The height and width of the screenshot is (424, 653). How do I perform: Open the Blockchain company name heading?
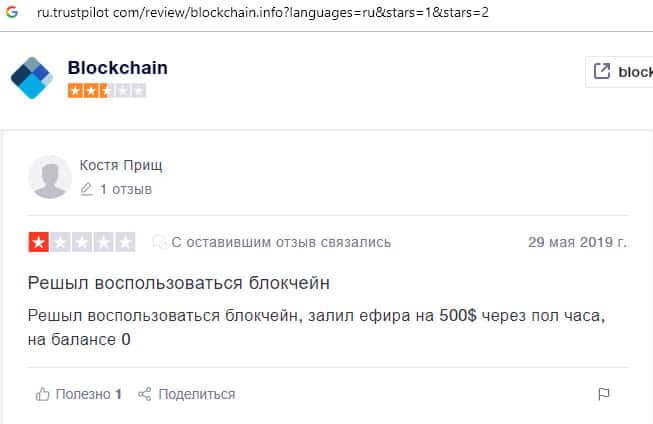click(x=117, y=68)
